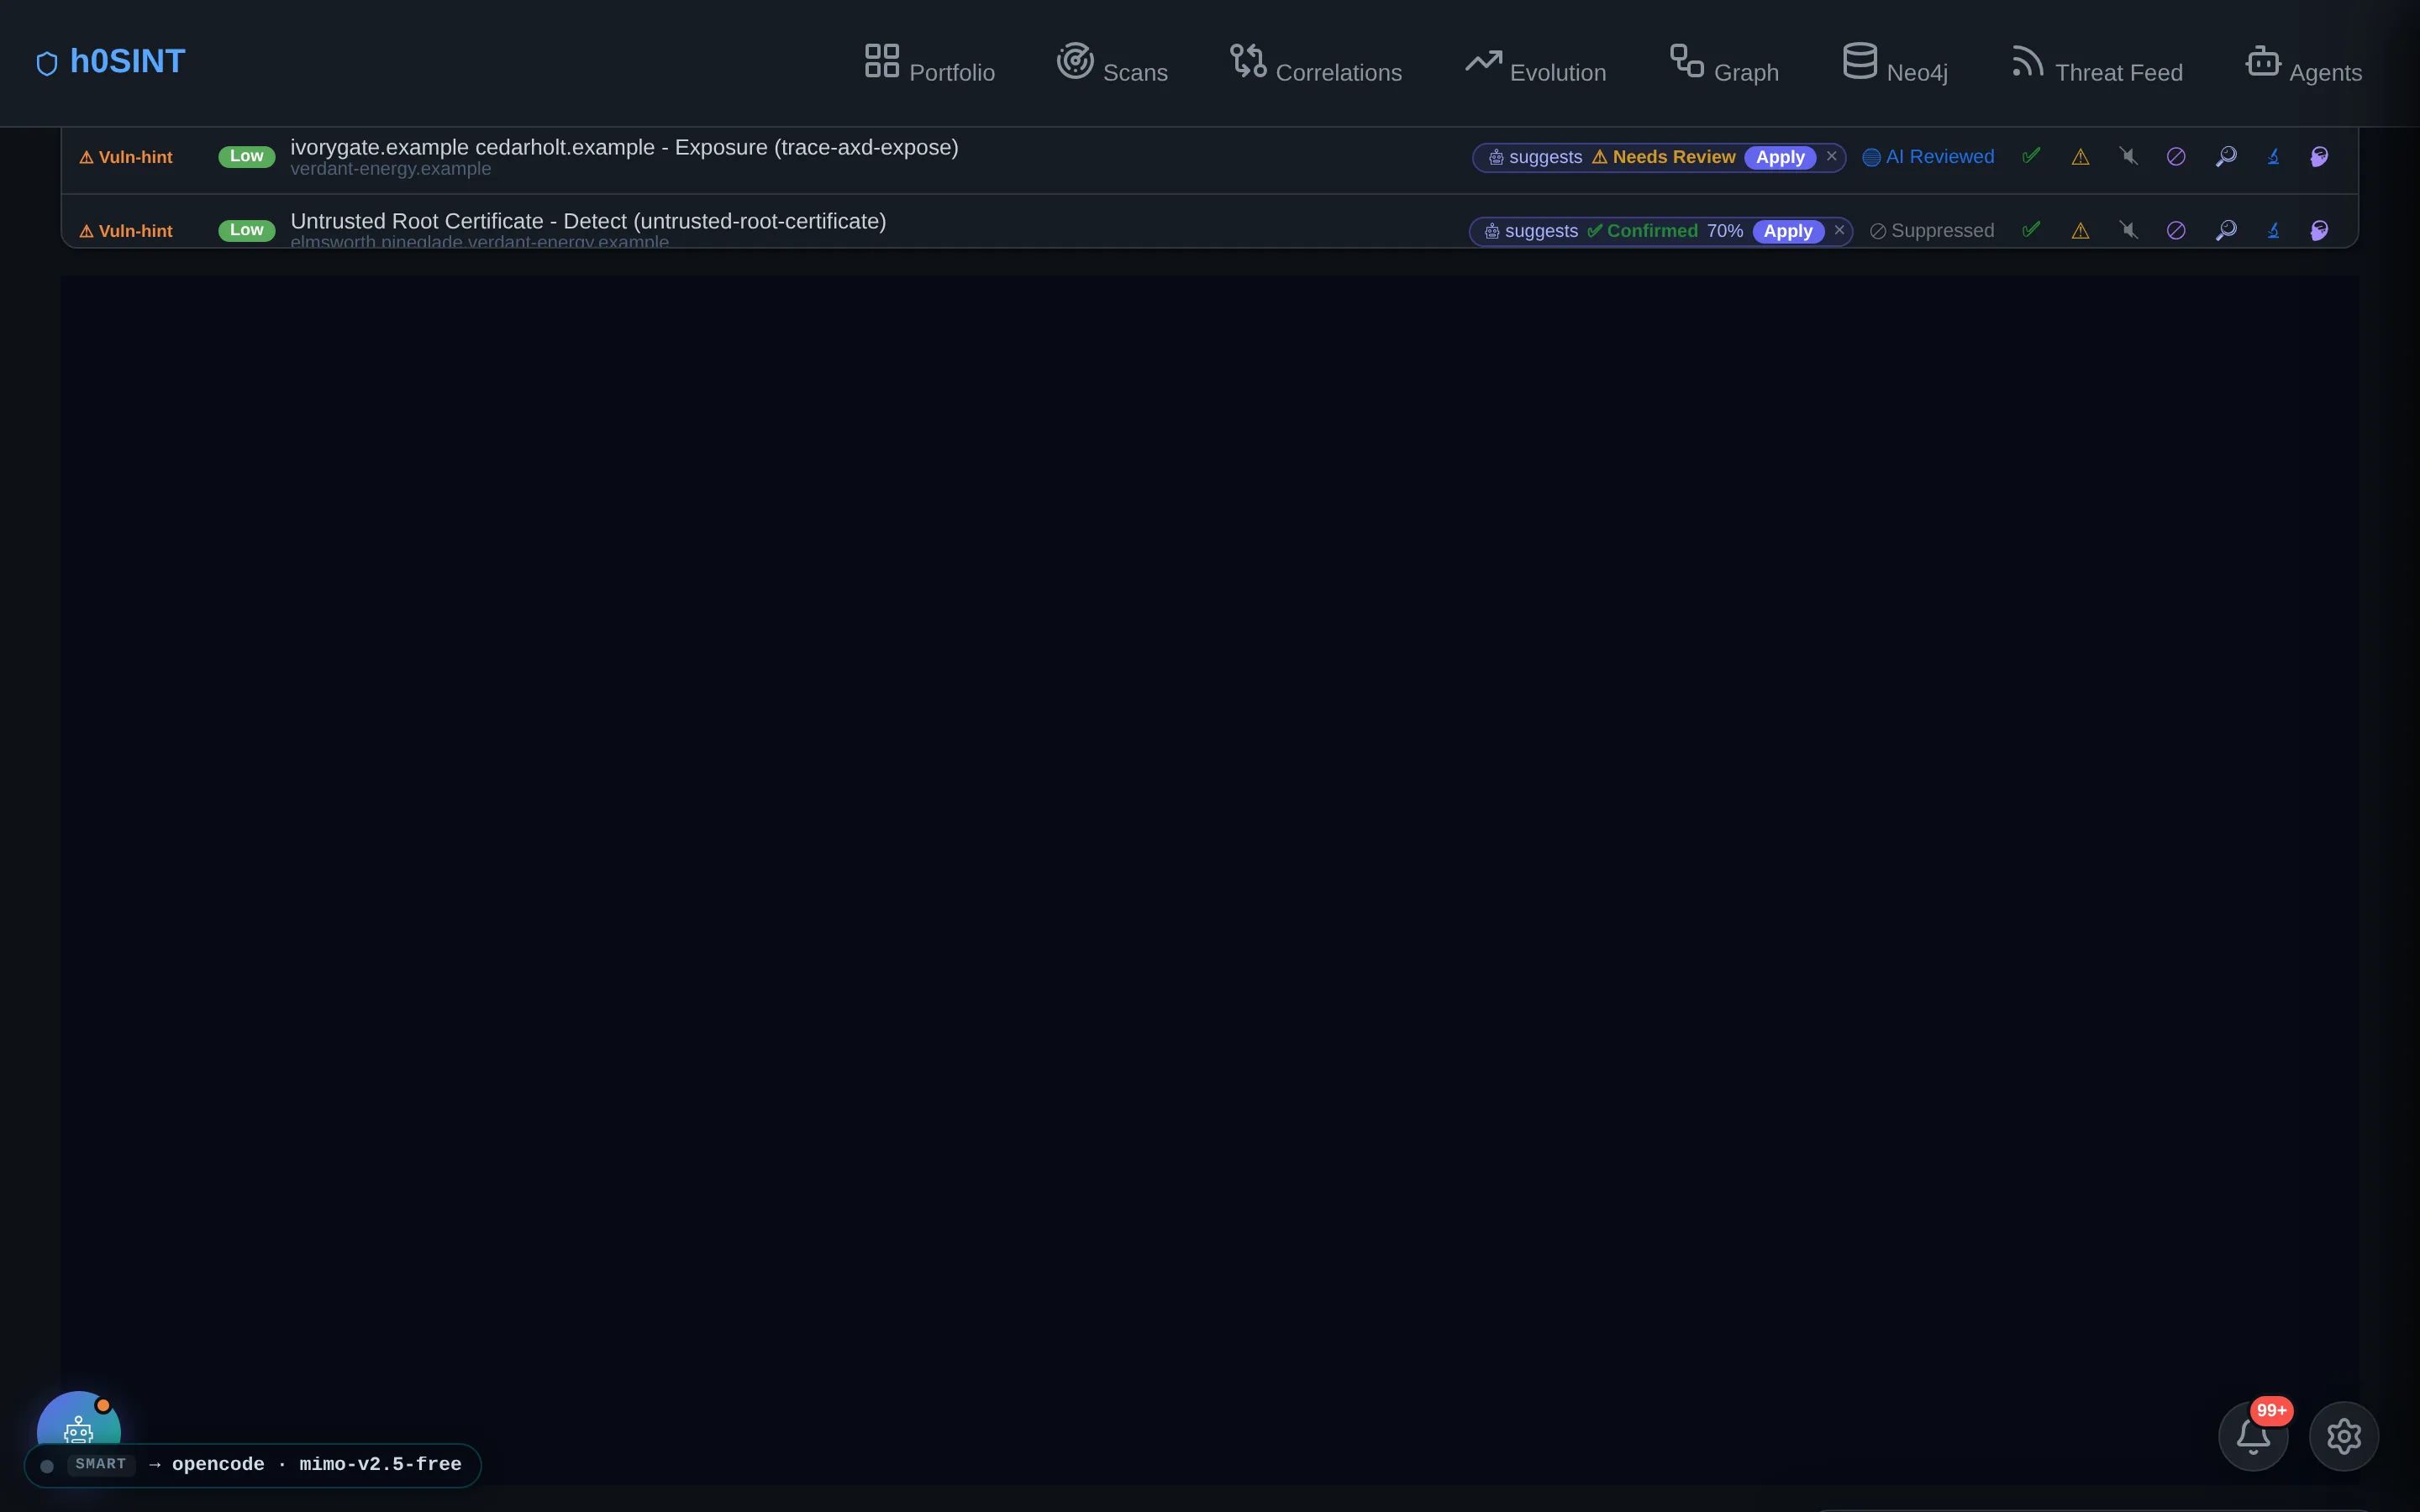Apply Confirmed 70% suggestion on Untrusted Root Certificate
The height and width of the screenshot is (1512, 2420).
click(x=1788, y=231)
